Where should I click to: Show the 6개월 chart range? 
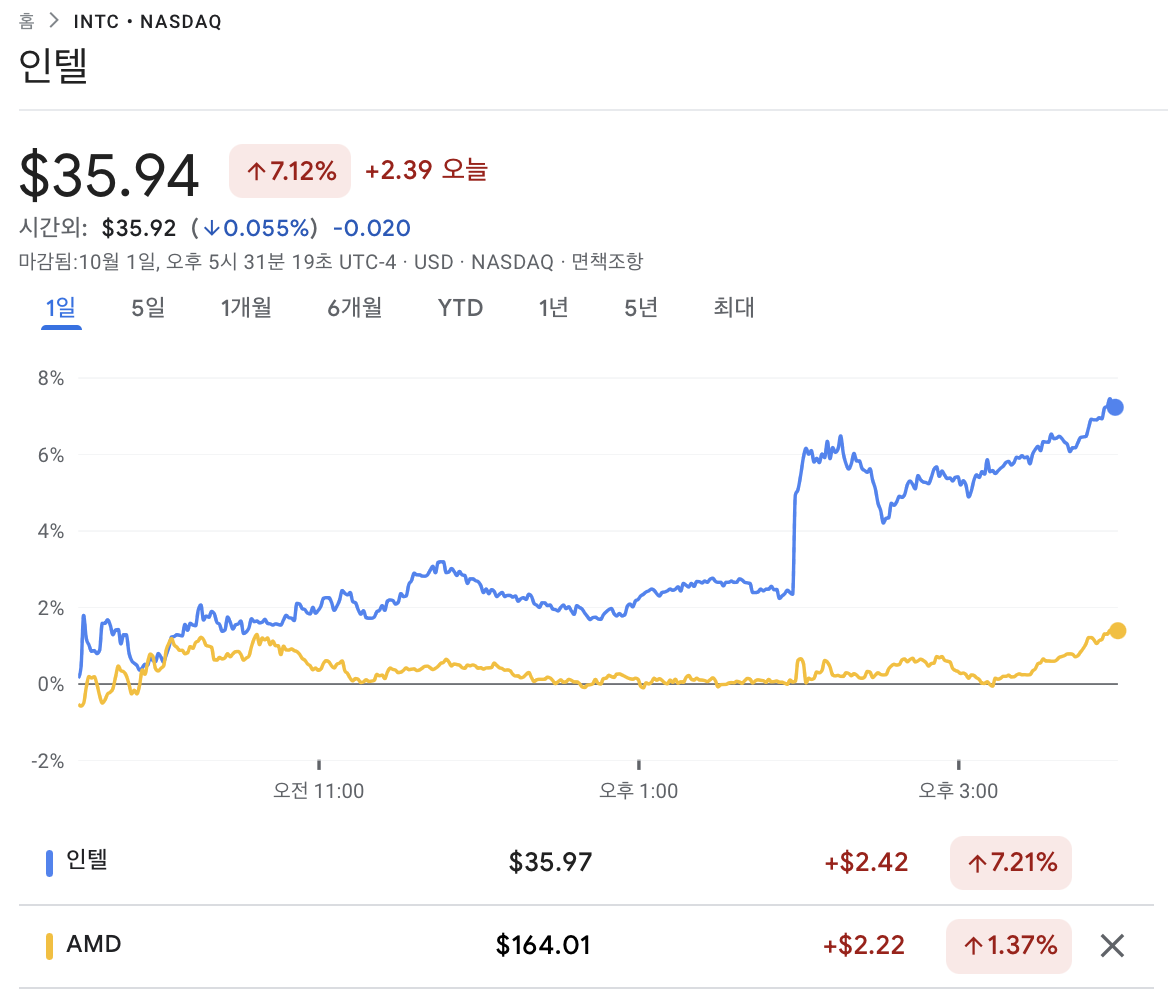354,307
